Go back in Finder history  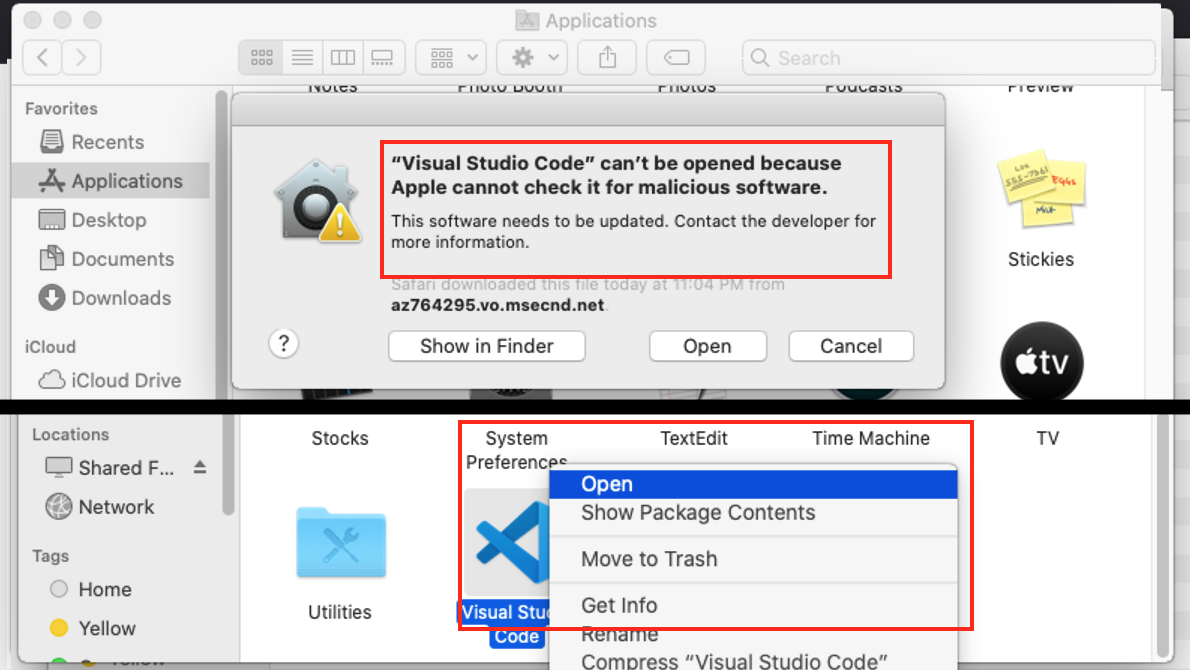click(x=42, y=58)
